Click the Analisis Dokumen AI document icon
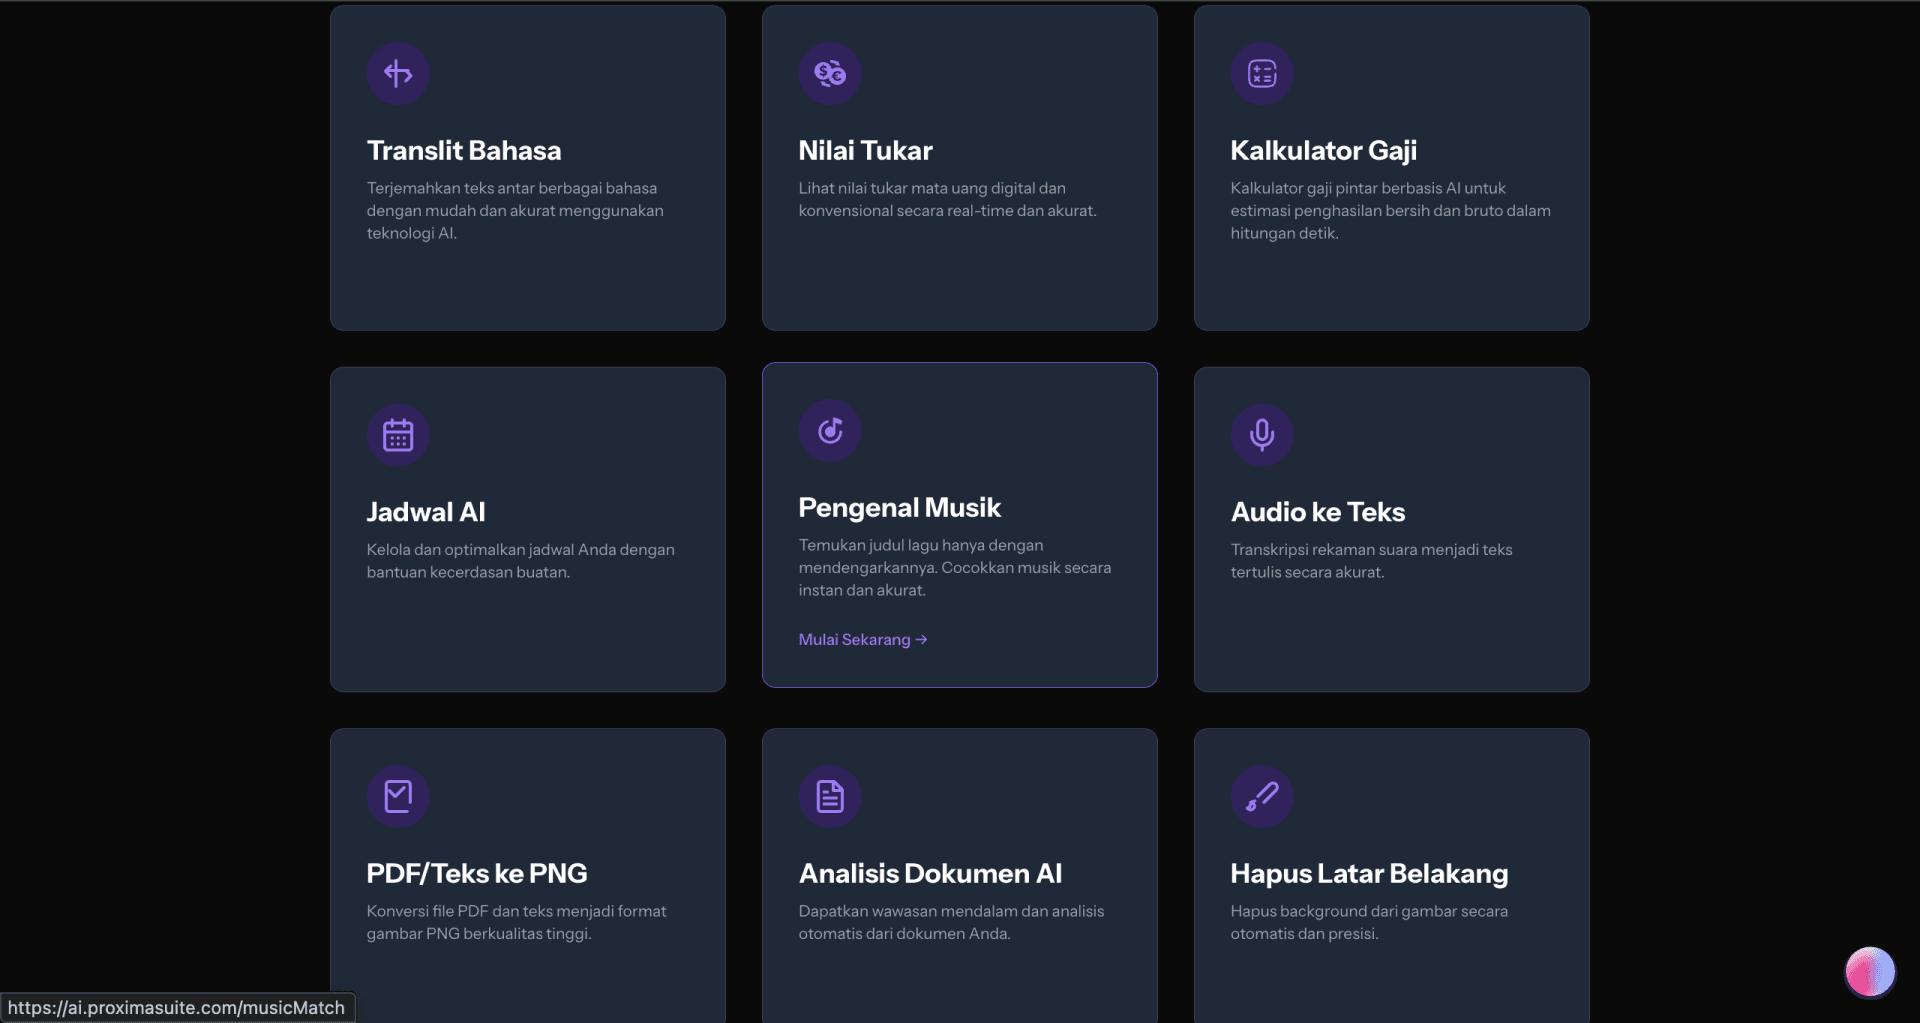This screenshot has height=1023, width=1920. pos(830,797)
